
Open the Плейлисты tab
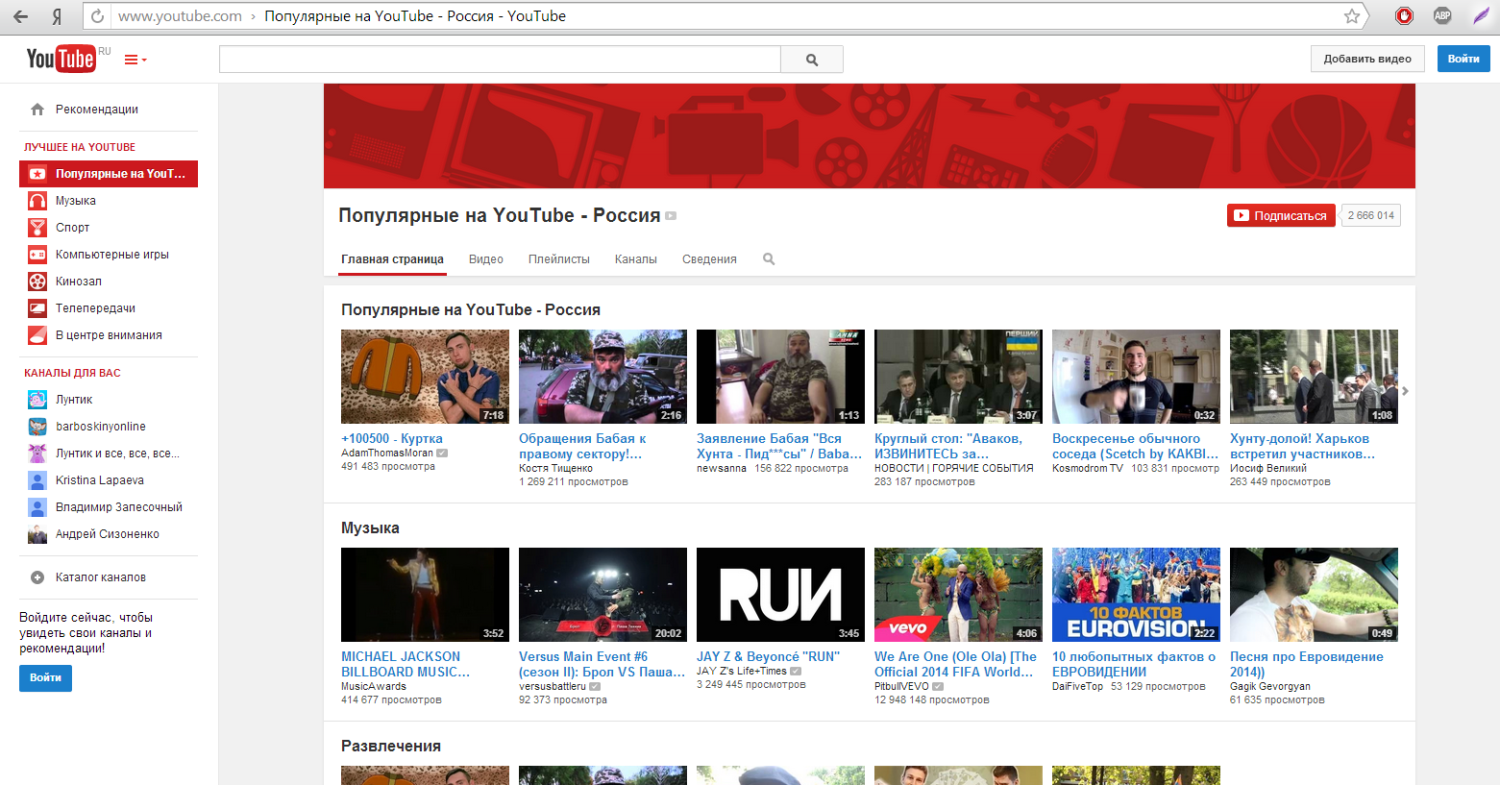[x=559, y=259]
